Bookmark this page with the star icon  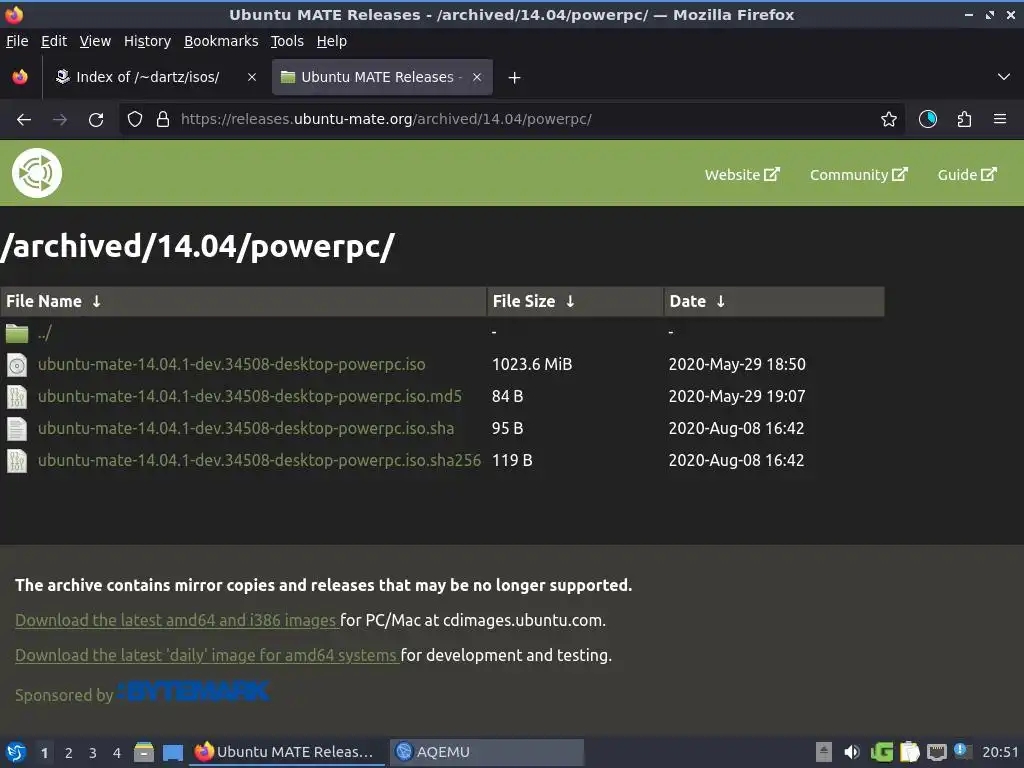tap(888, 120)
